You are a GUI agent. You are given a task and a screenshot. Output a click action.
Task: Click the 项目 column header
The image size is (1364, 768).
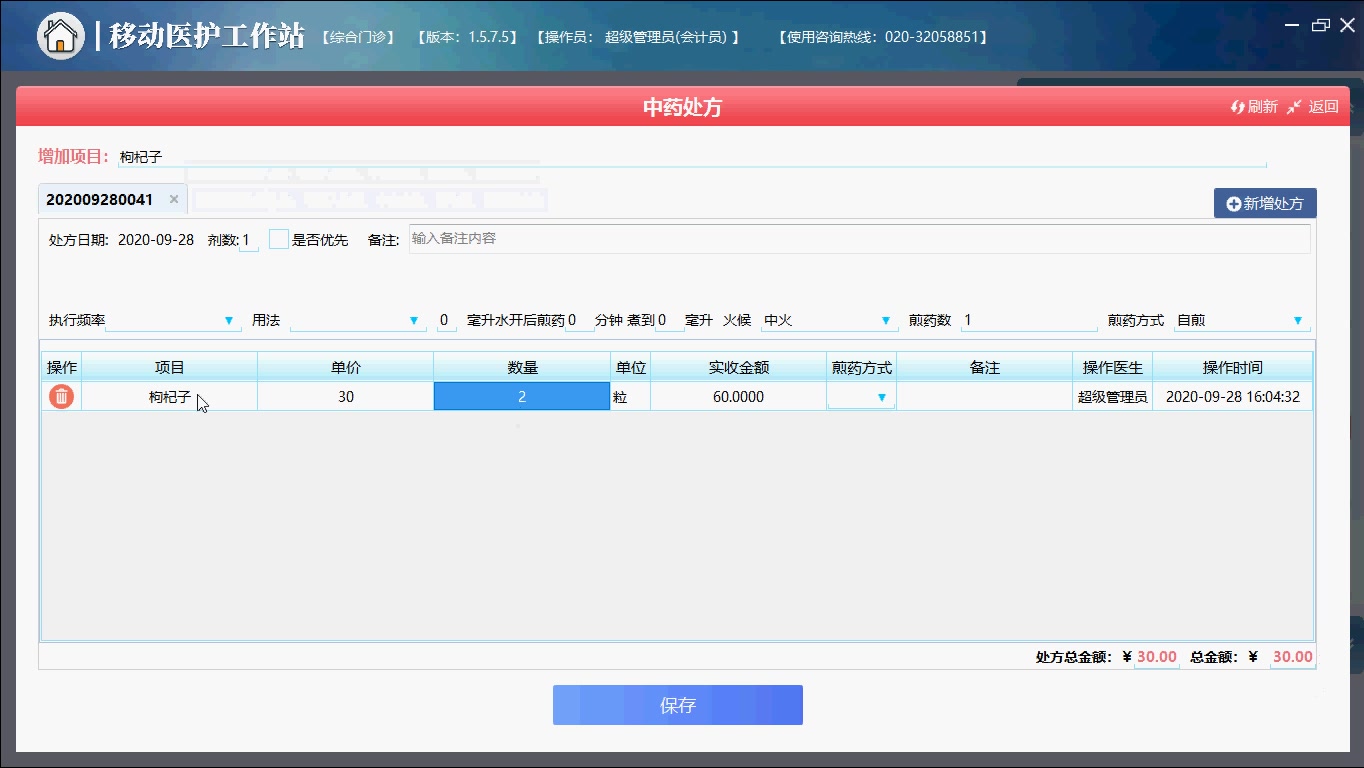[170, 367]
